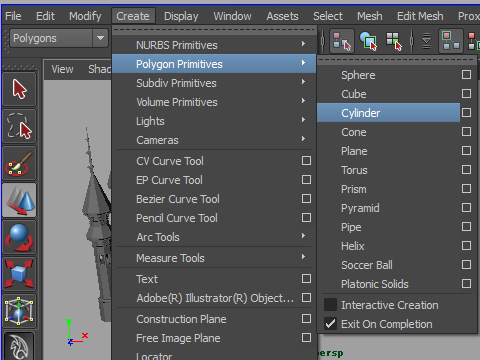Toggle Exit On Completion checkmark
This screenshot has height=360, width=480.
click(330, 324)
